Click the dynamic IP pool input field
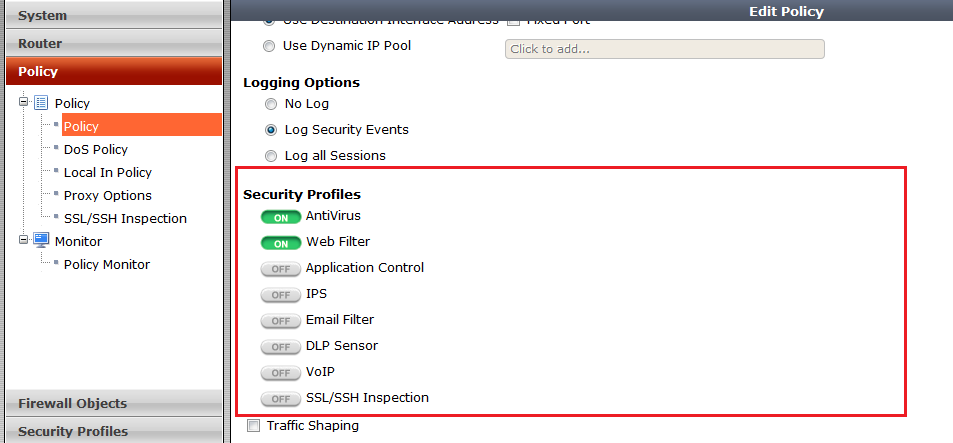This screenshot has height=443, width=953. pos(664,49)
